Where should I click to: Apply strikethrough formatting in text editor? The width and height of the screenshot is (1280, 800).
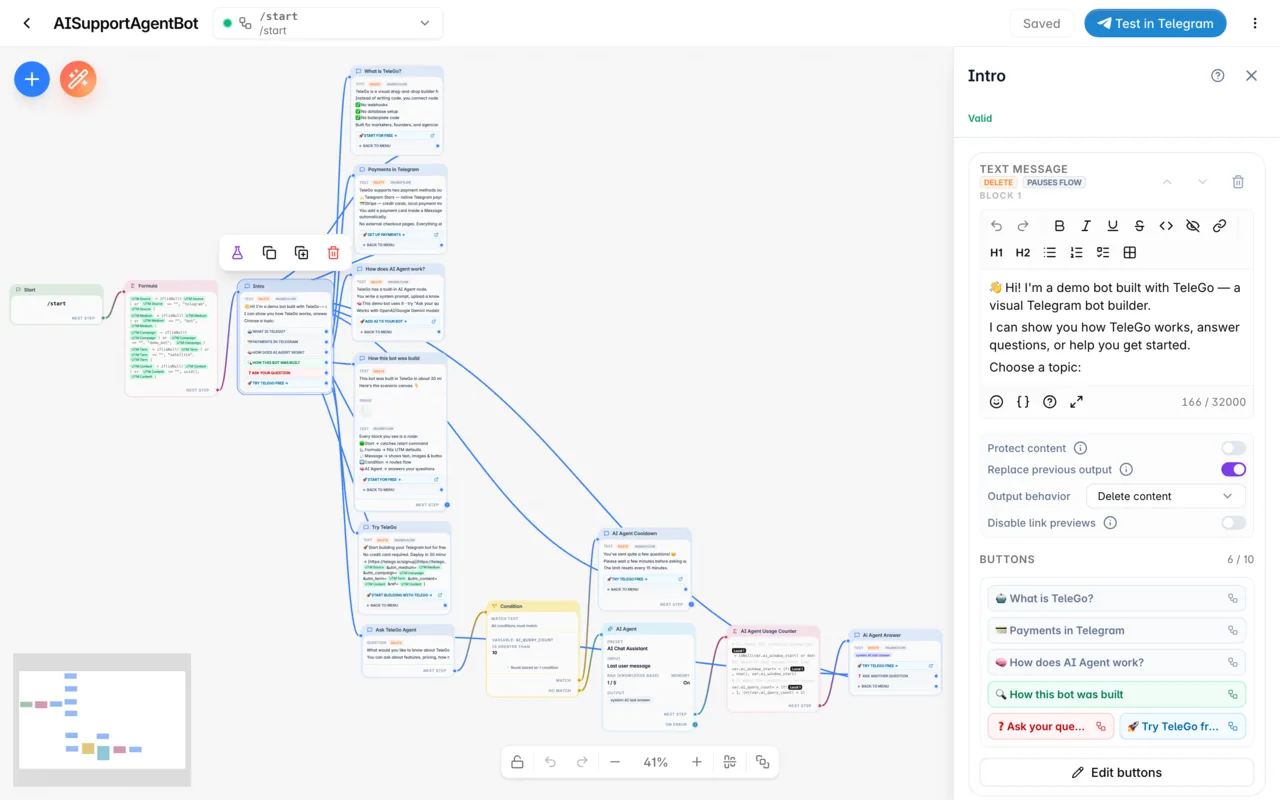pos(1139,226)
